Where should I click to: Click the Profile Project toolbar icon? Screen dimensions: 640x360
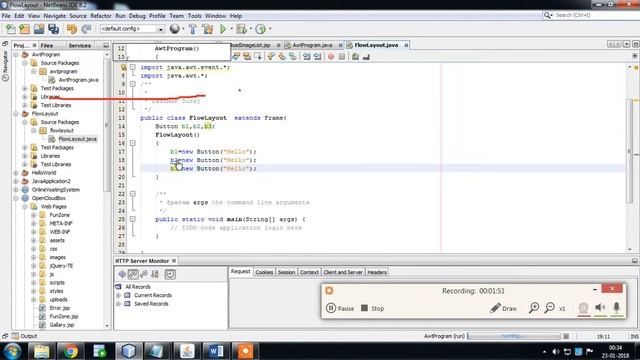tap(260, 29)
